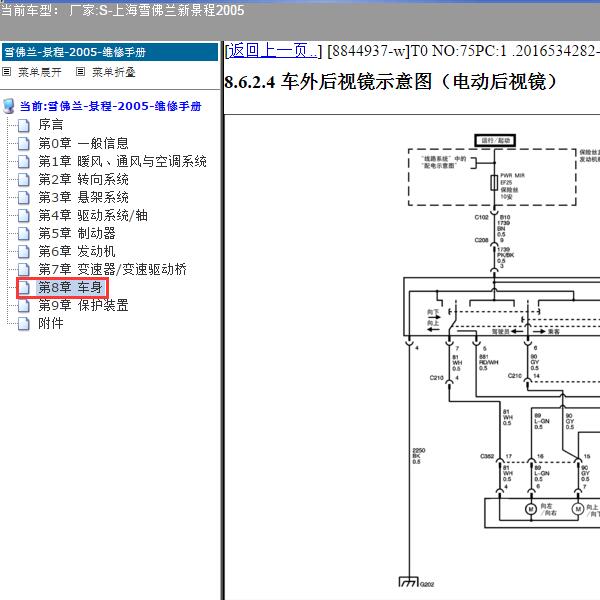Open 第1章 暖风、通风与空调系统
This screenshot has width=600, height=600.
pos(122,161)
